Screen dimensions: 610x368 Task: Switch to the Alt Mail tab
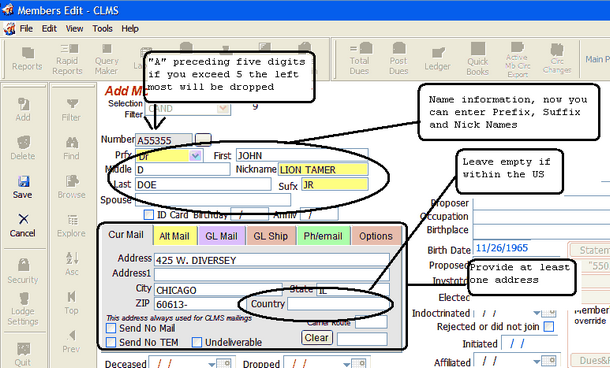click(x=174, y=236)
